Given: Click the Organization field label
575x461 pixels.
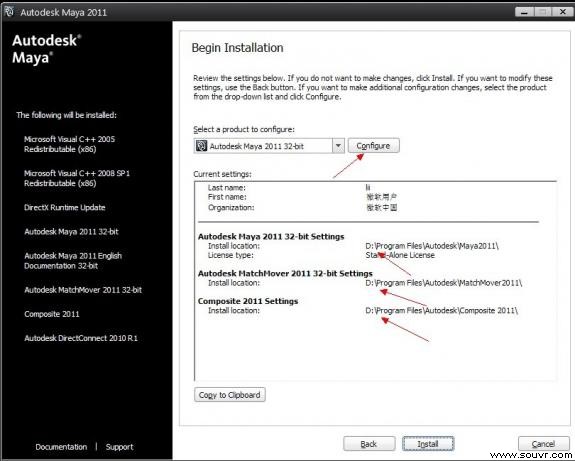Looking at the screenshot, I should (231, 208).
